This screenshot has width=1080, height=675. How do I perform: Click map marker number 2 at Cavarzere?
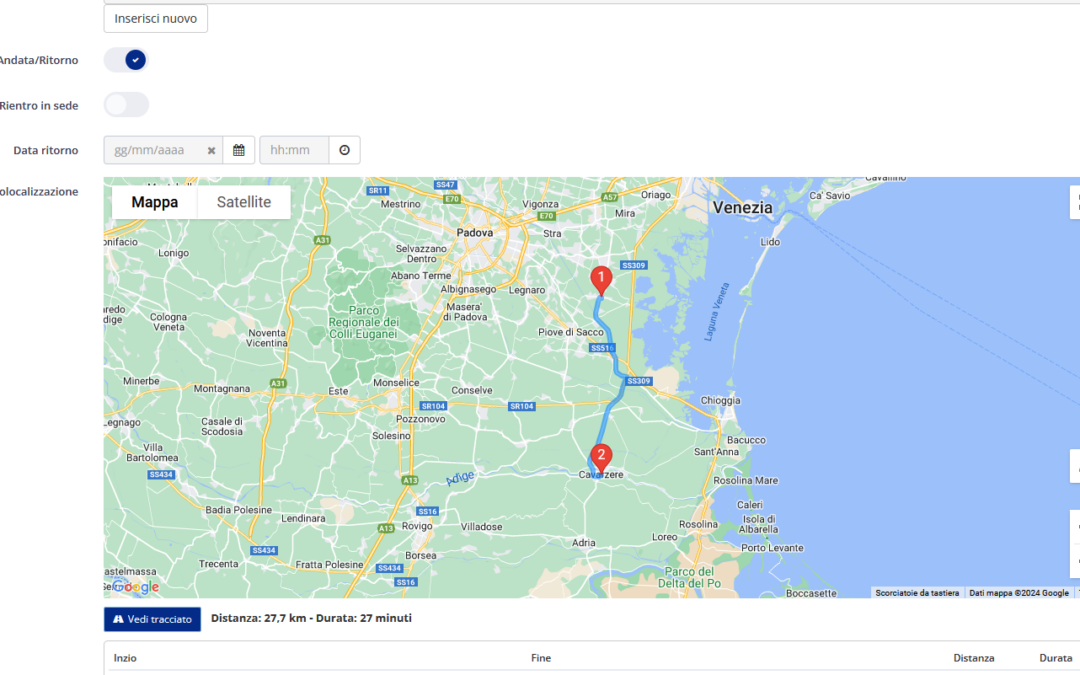tap(601, 459)
